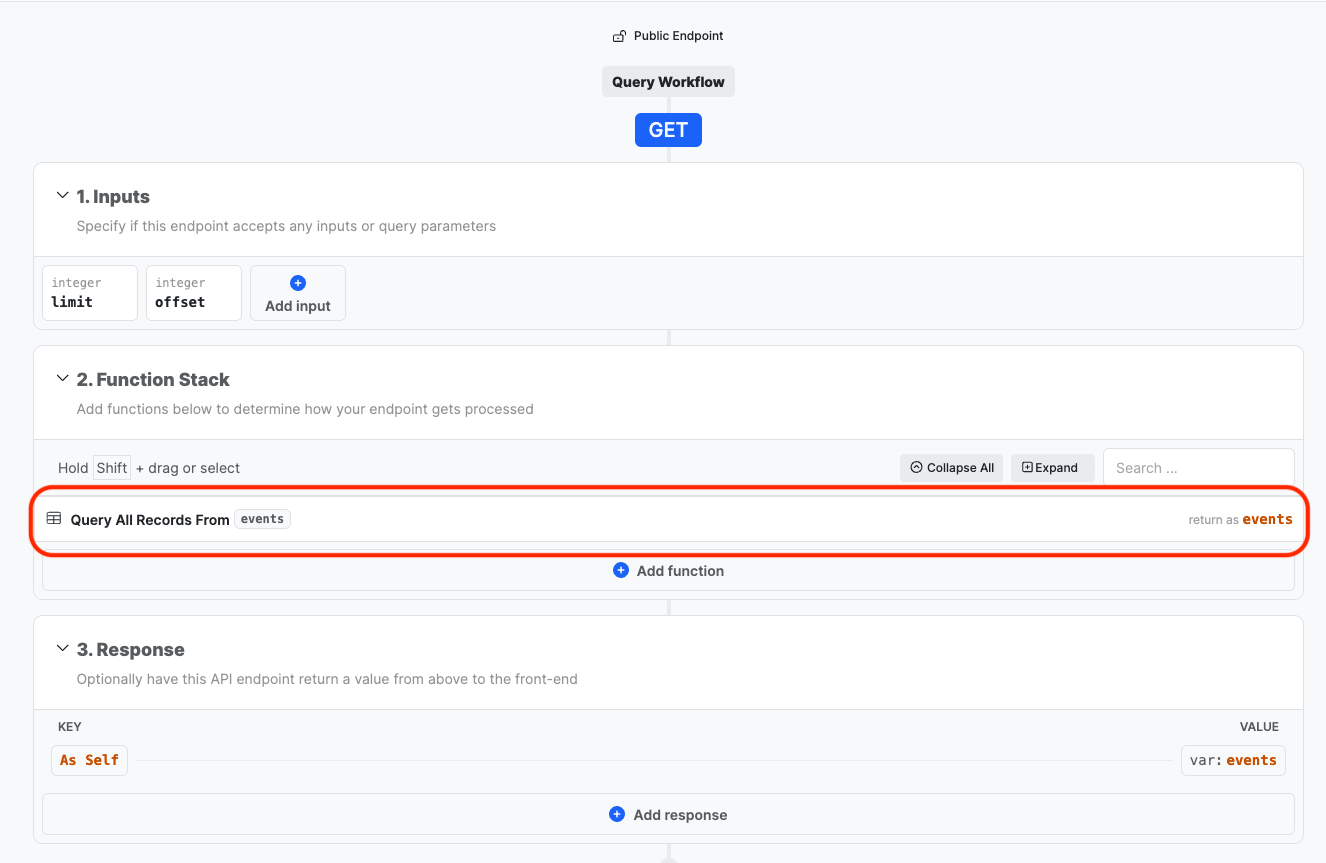Click the Public Endpoint text label
Viewport: 1326px width, 863px height.
click(678, 36)
